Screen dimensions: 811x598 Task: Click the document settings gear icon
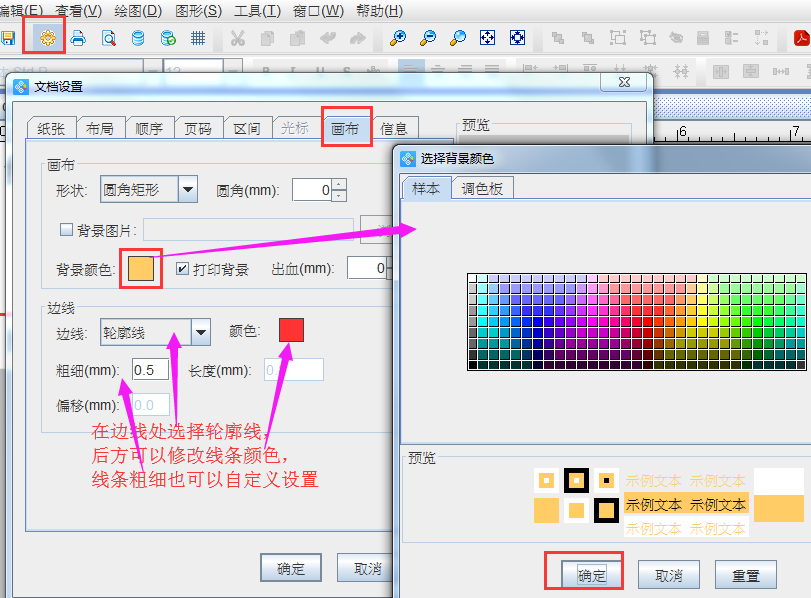pyautogui.click(x=45, y=38)
